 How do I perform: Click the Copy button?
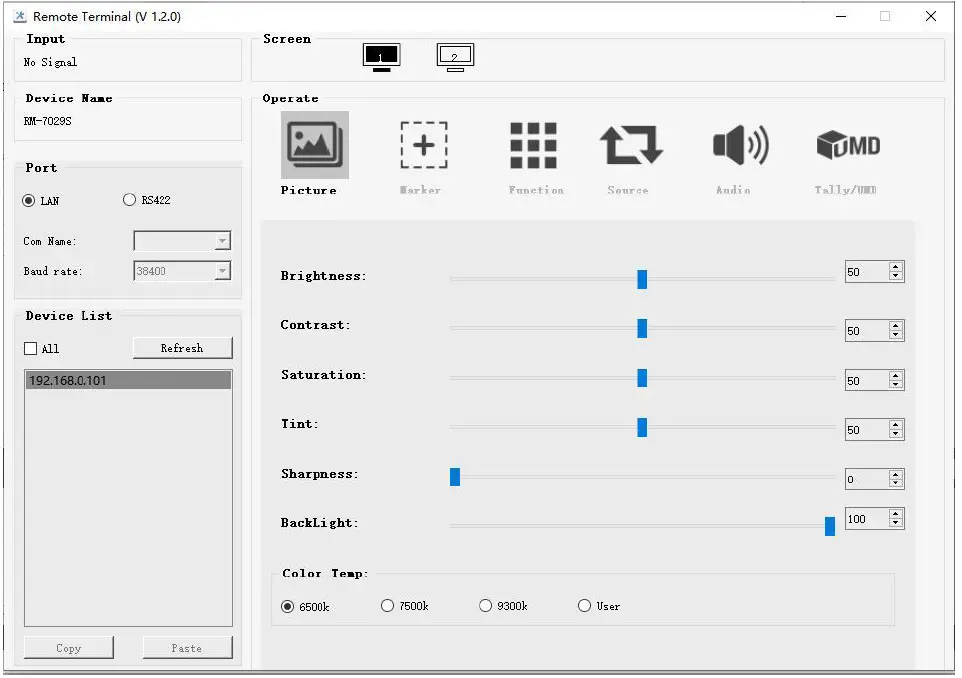69,648
